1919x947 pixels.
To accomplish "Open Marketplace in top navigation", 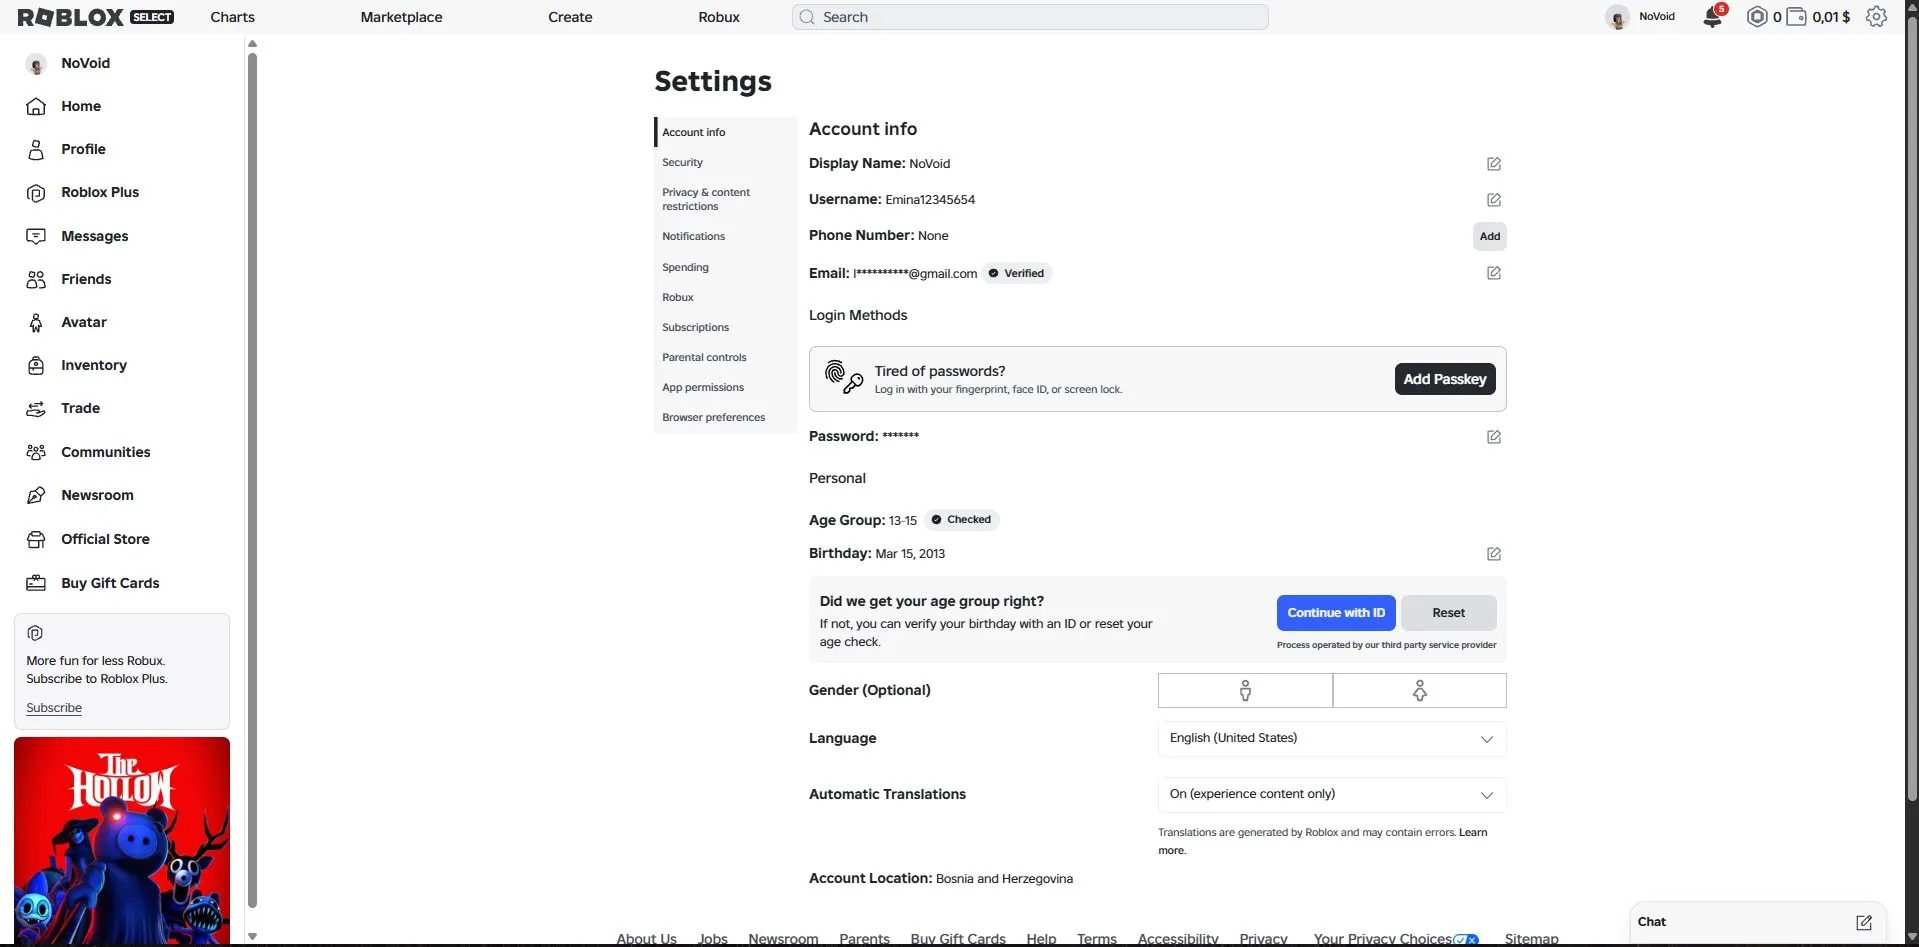I will pyautogui.click(x=401, y=17).
